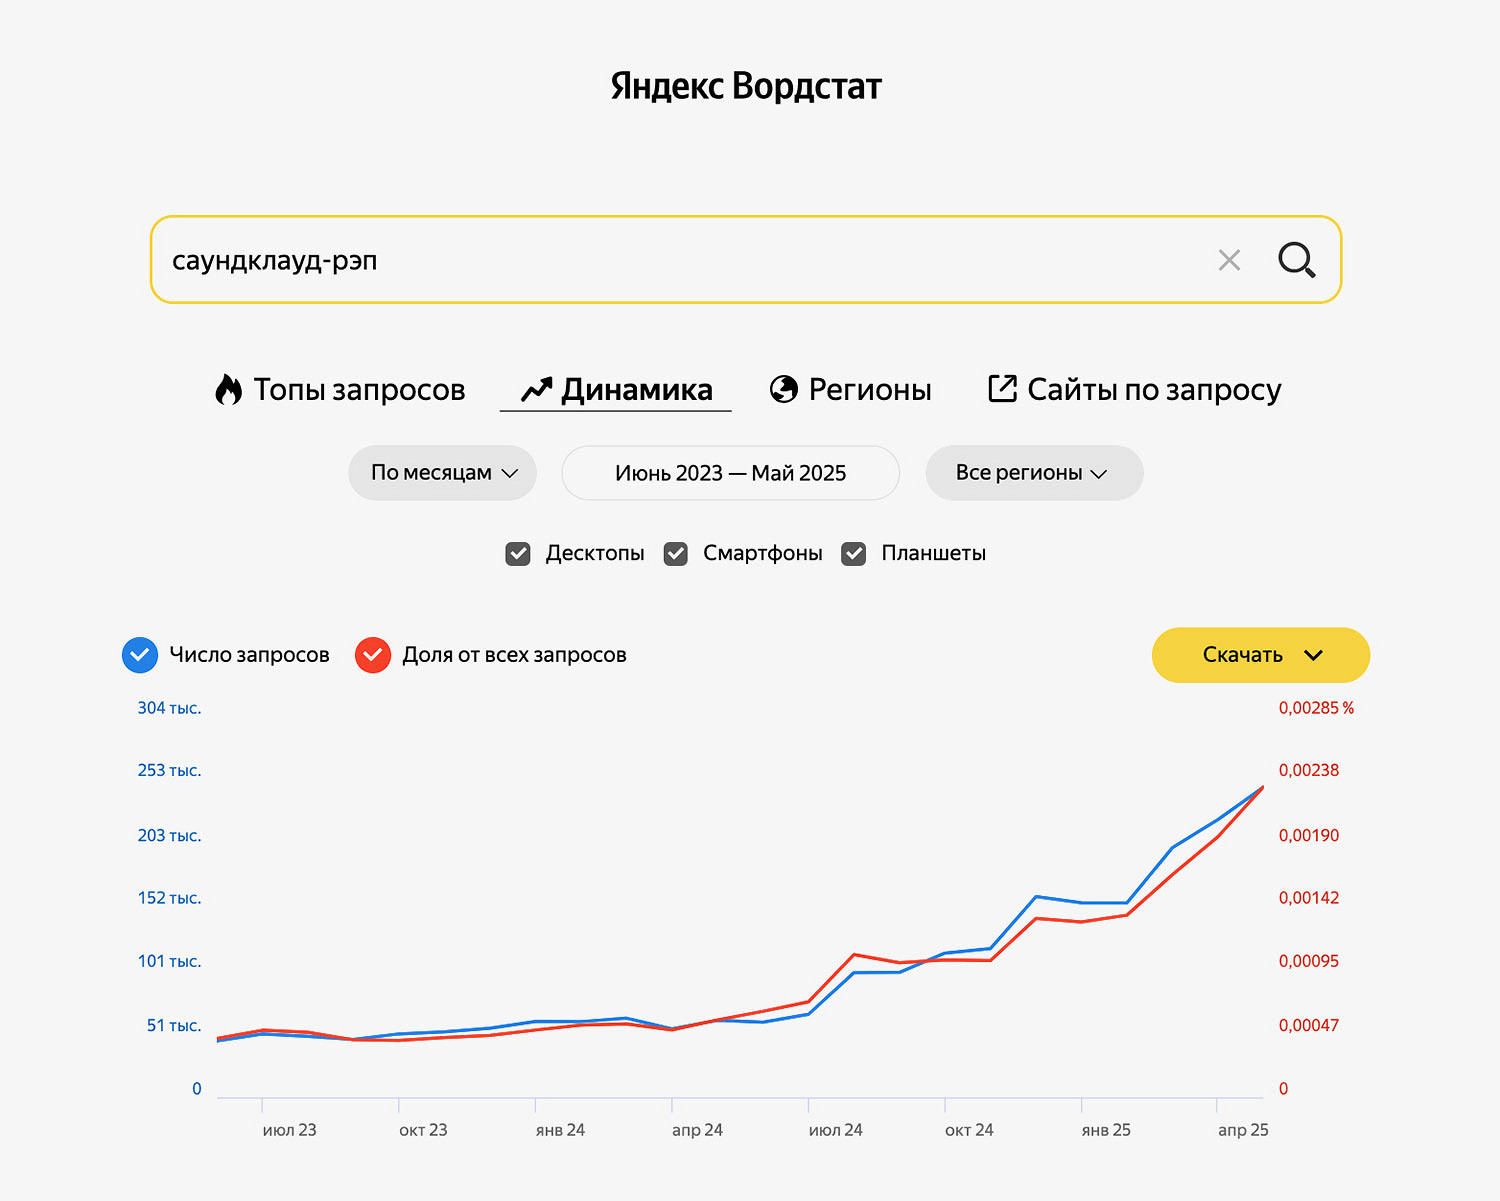The image size is (1500, 1201).
Task: Toggle the blue Число запросов series
Action: 140,655
